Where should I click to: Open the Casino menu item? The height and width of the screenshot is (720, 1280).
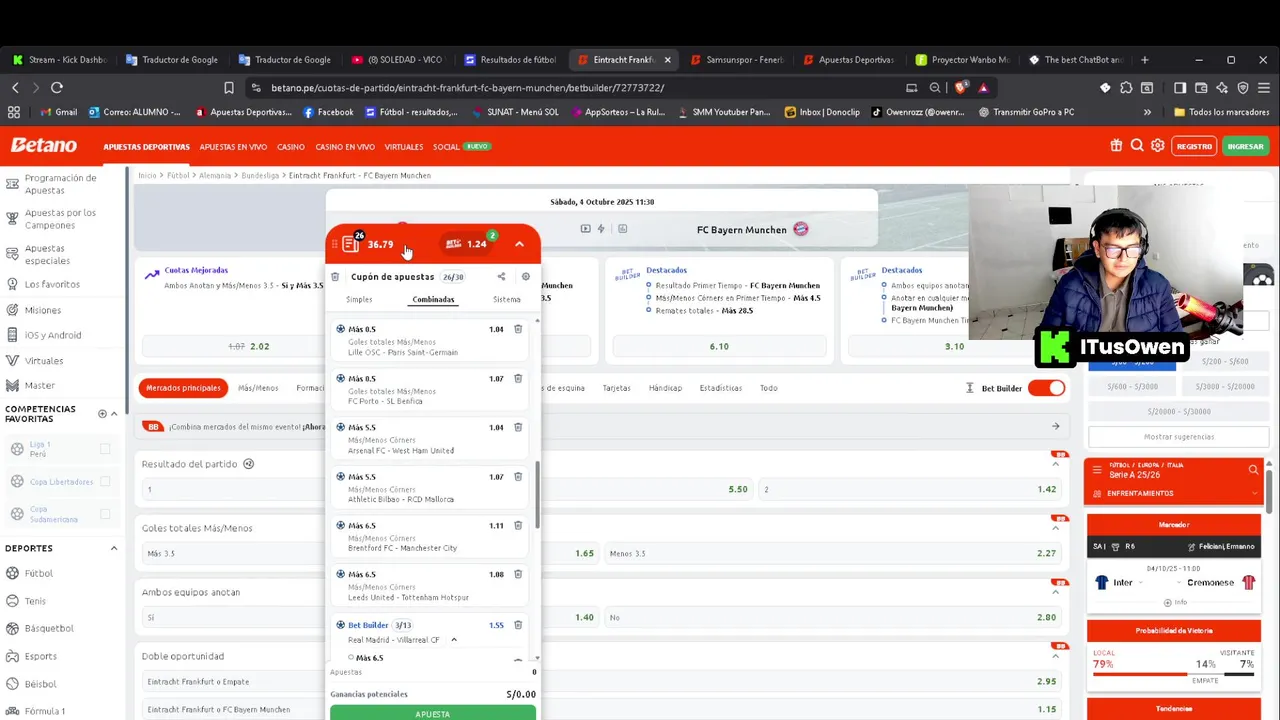[291, 147]
